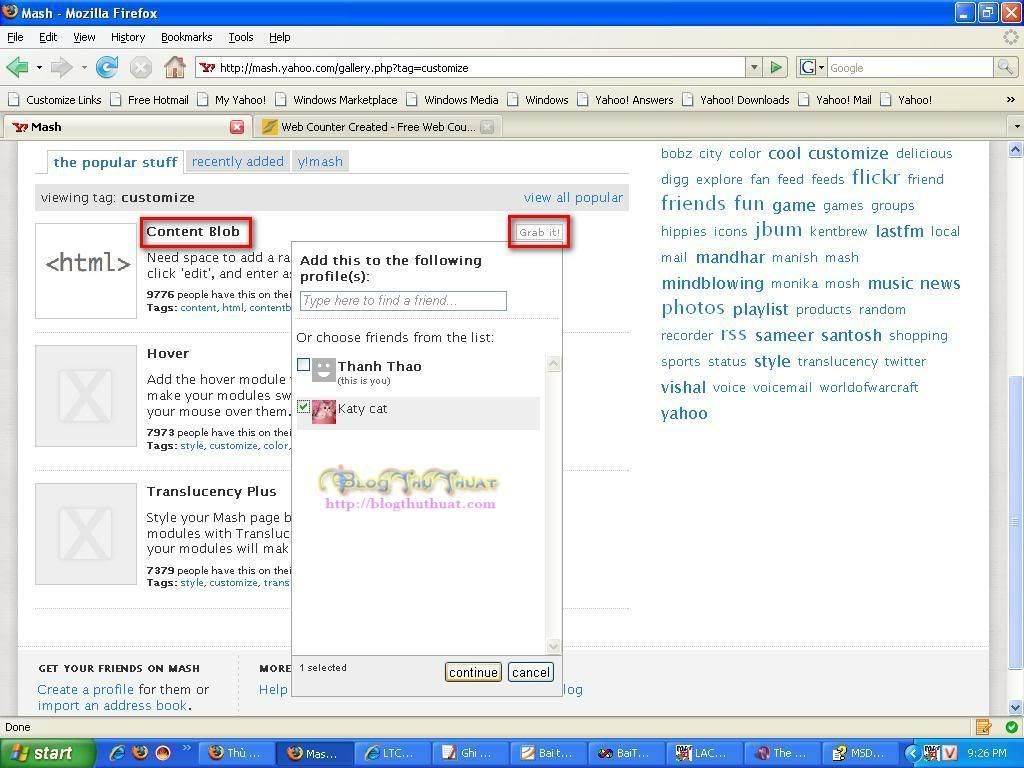Open the Bookmarks menu
The image size is (1024, 768).
(x=187, y=37)
